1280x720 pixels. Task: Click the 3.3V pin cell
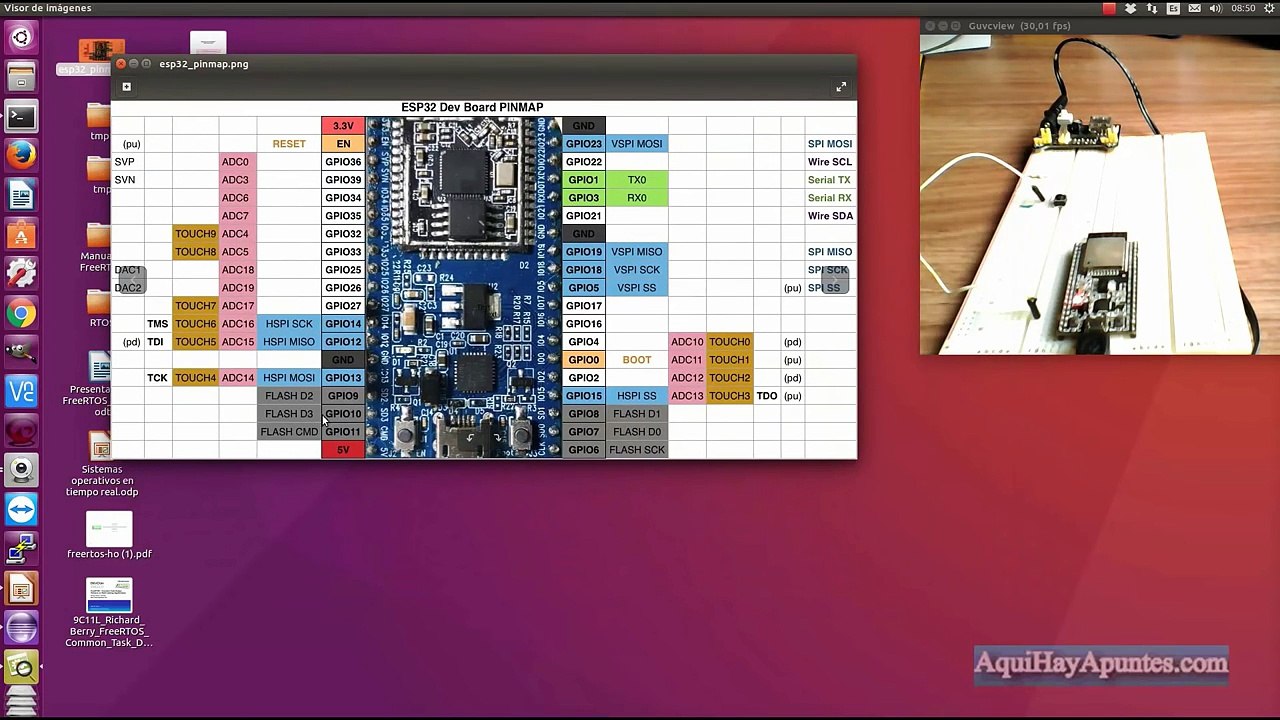point(343,126)
